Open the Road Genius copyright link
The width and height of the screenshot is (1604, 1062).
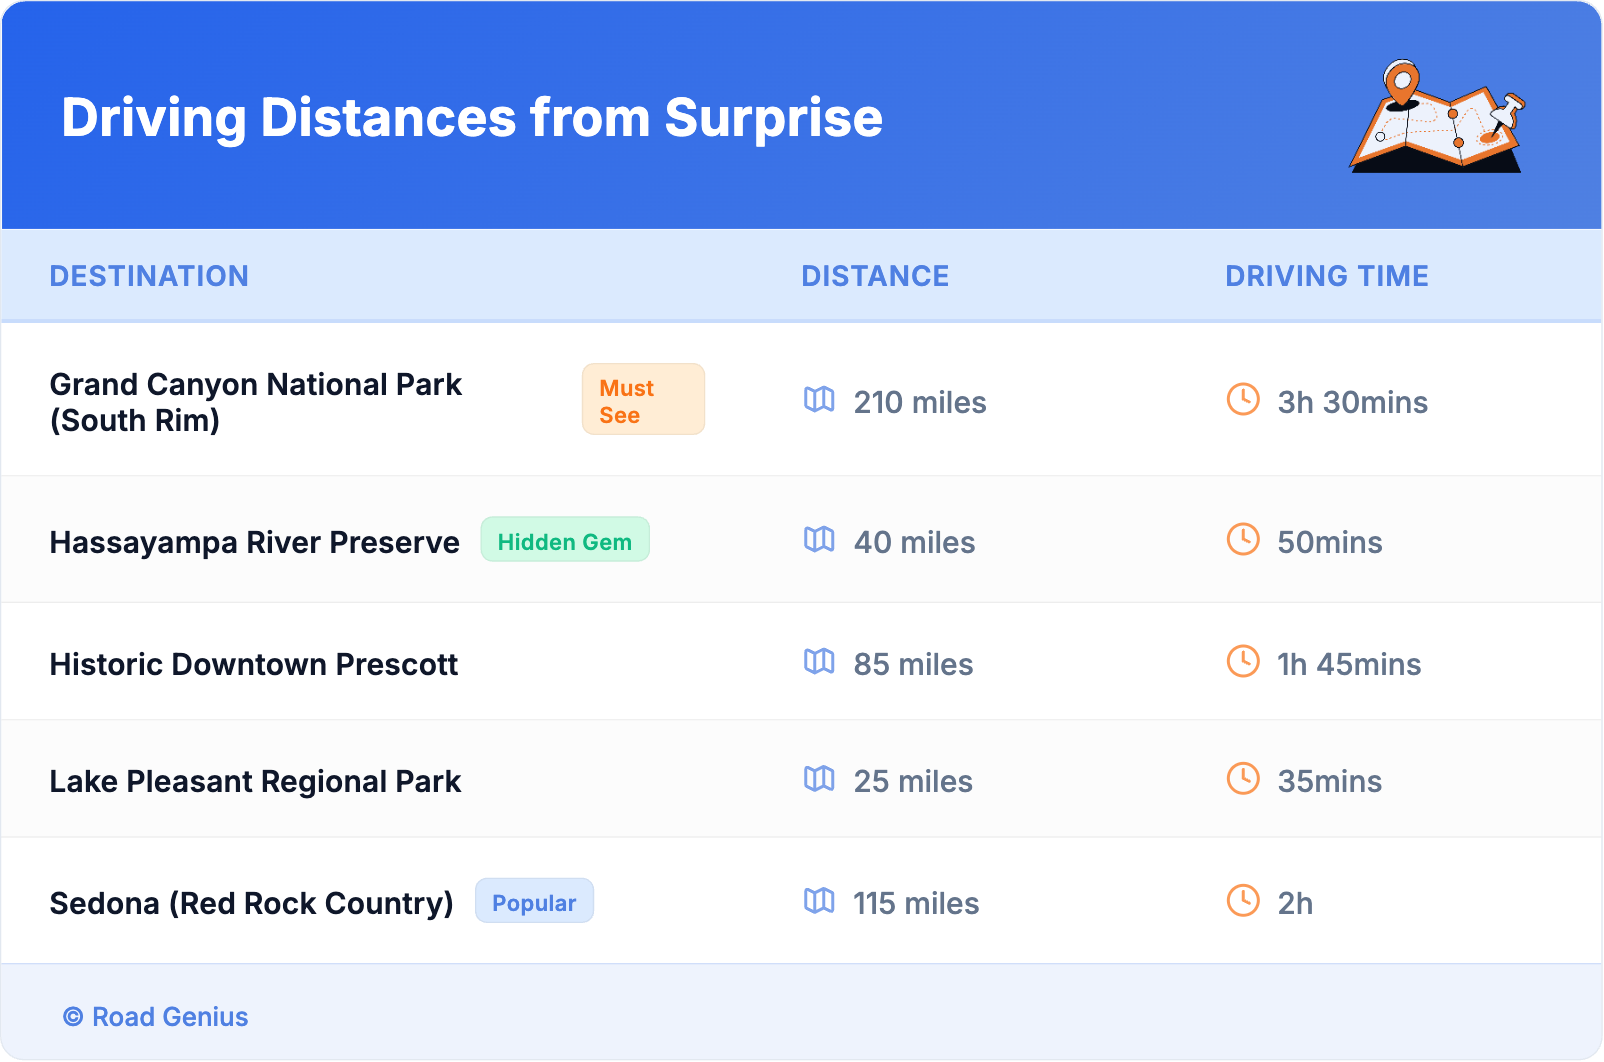[156, 1017]
